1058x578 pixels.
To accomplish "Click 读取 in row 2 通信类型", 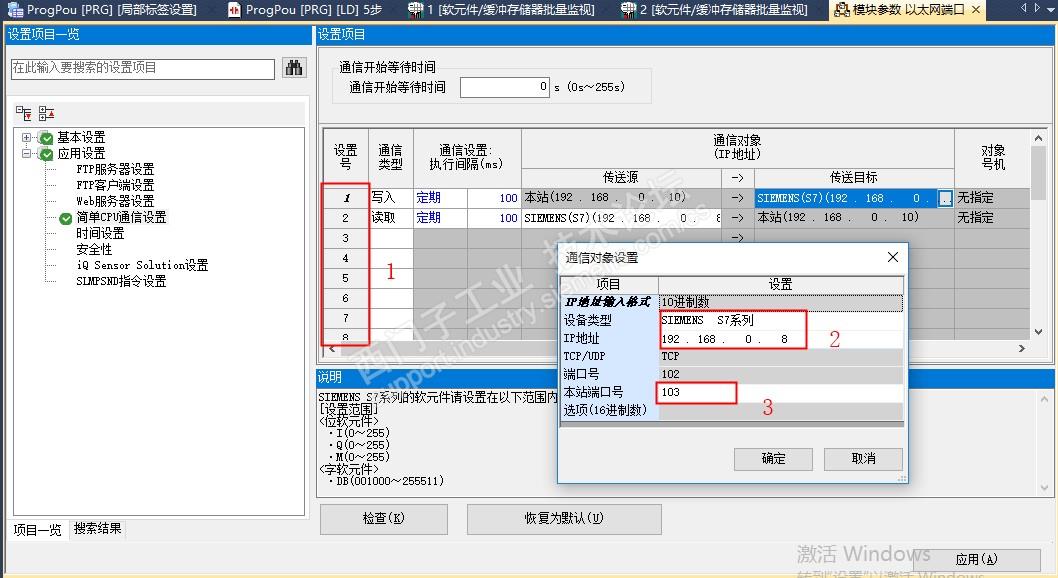I will pos(391,218).
